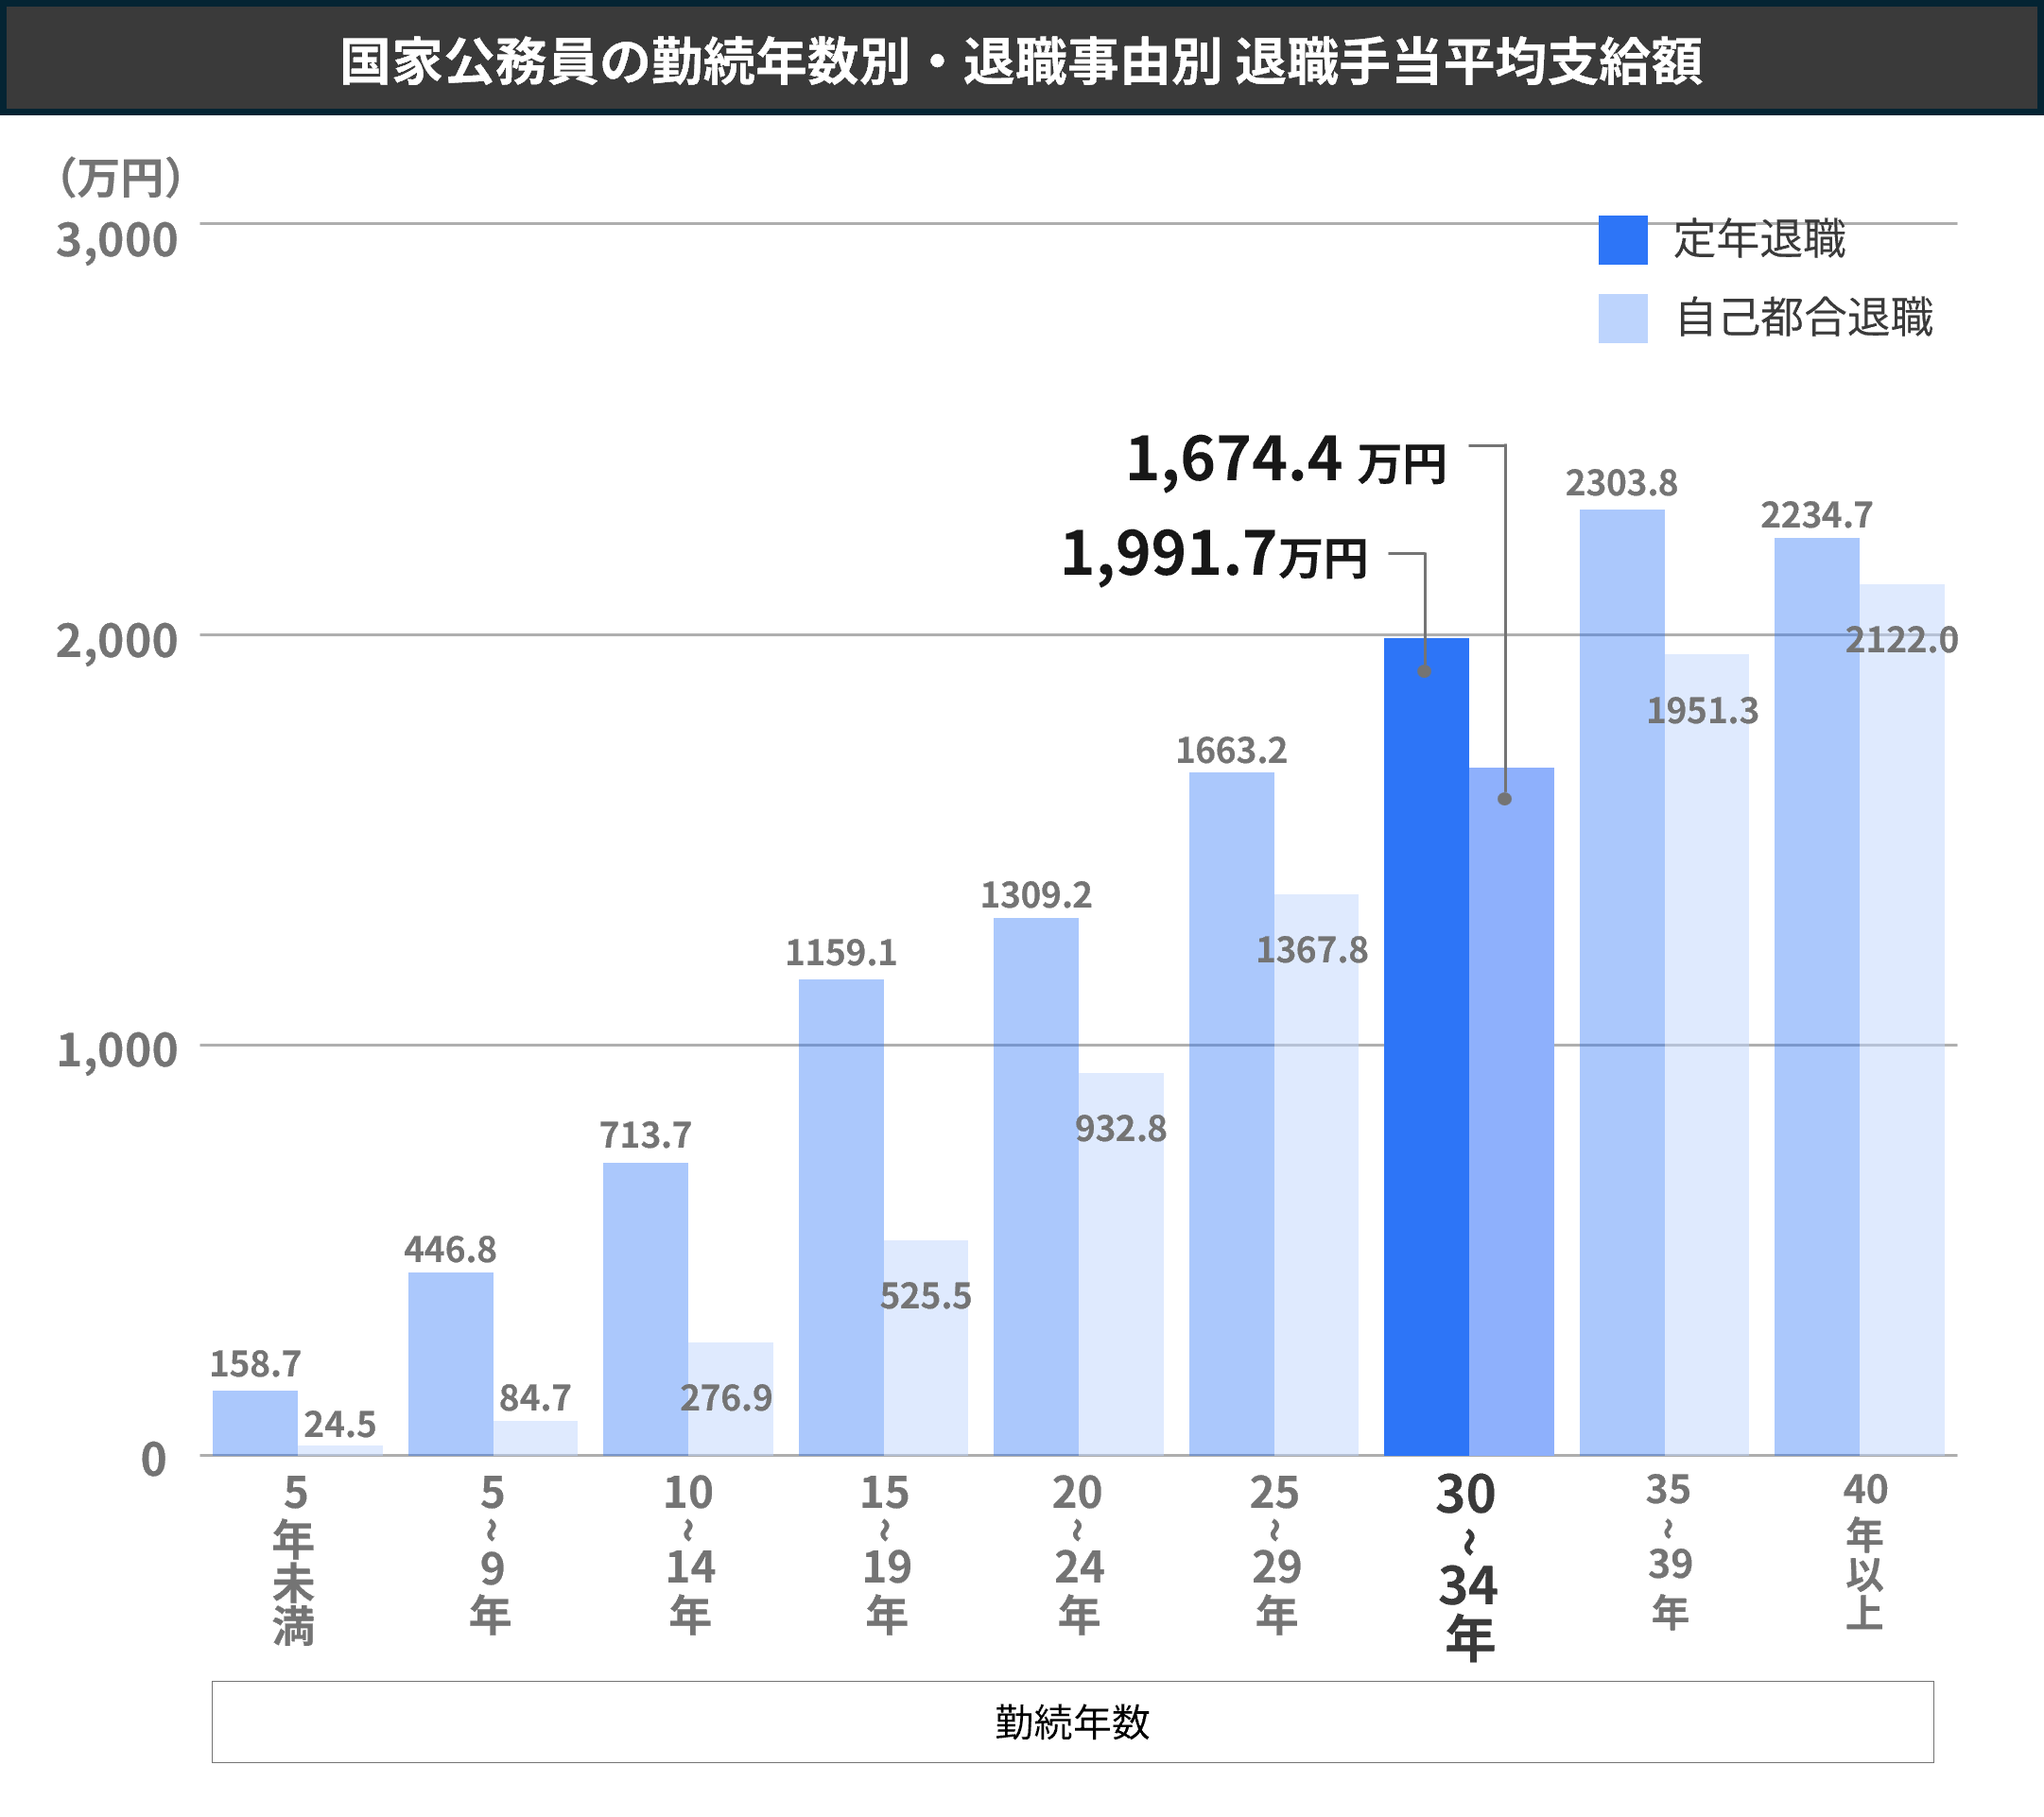Click the bar value 158.7
This screenshot has width=2044, height=1817.
pos(255,1365)
